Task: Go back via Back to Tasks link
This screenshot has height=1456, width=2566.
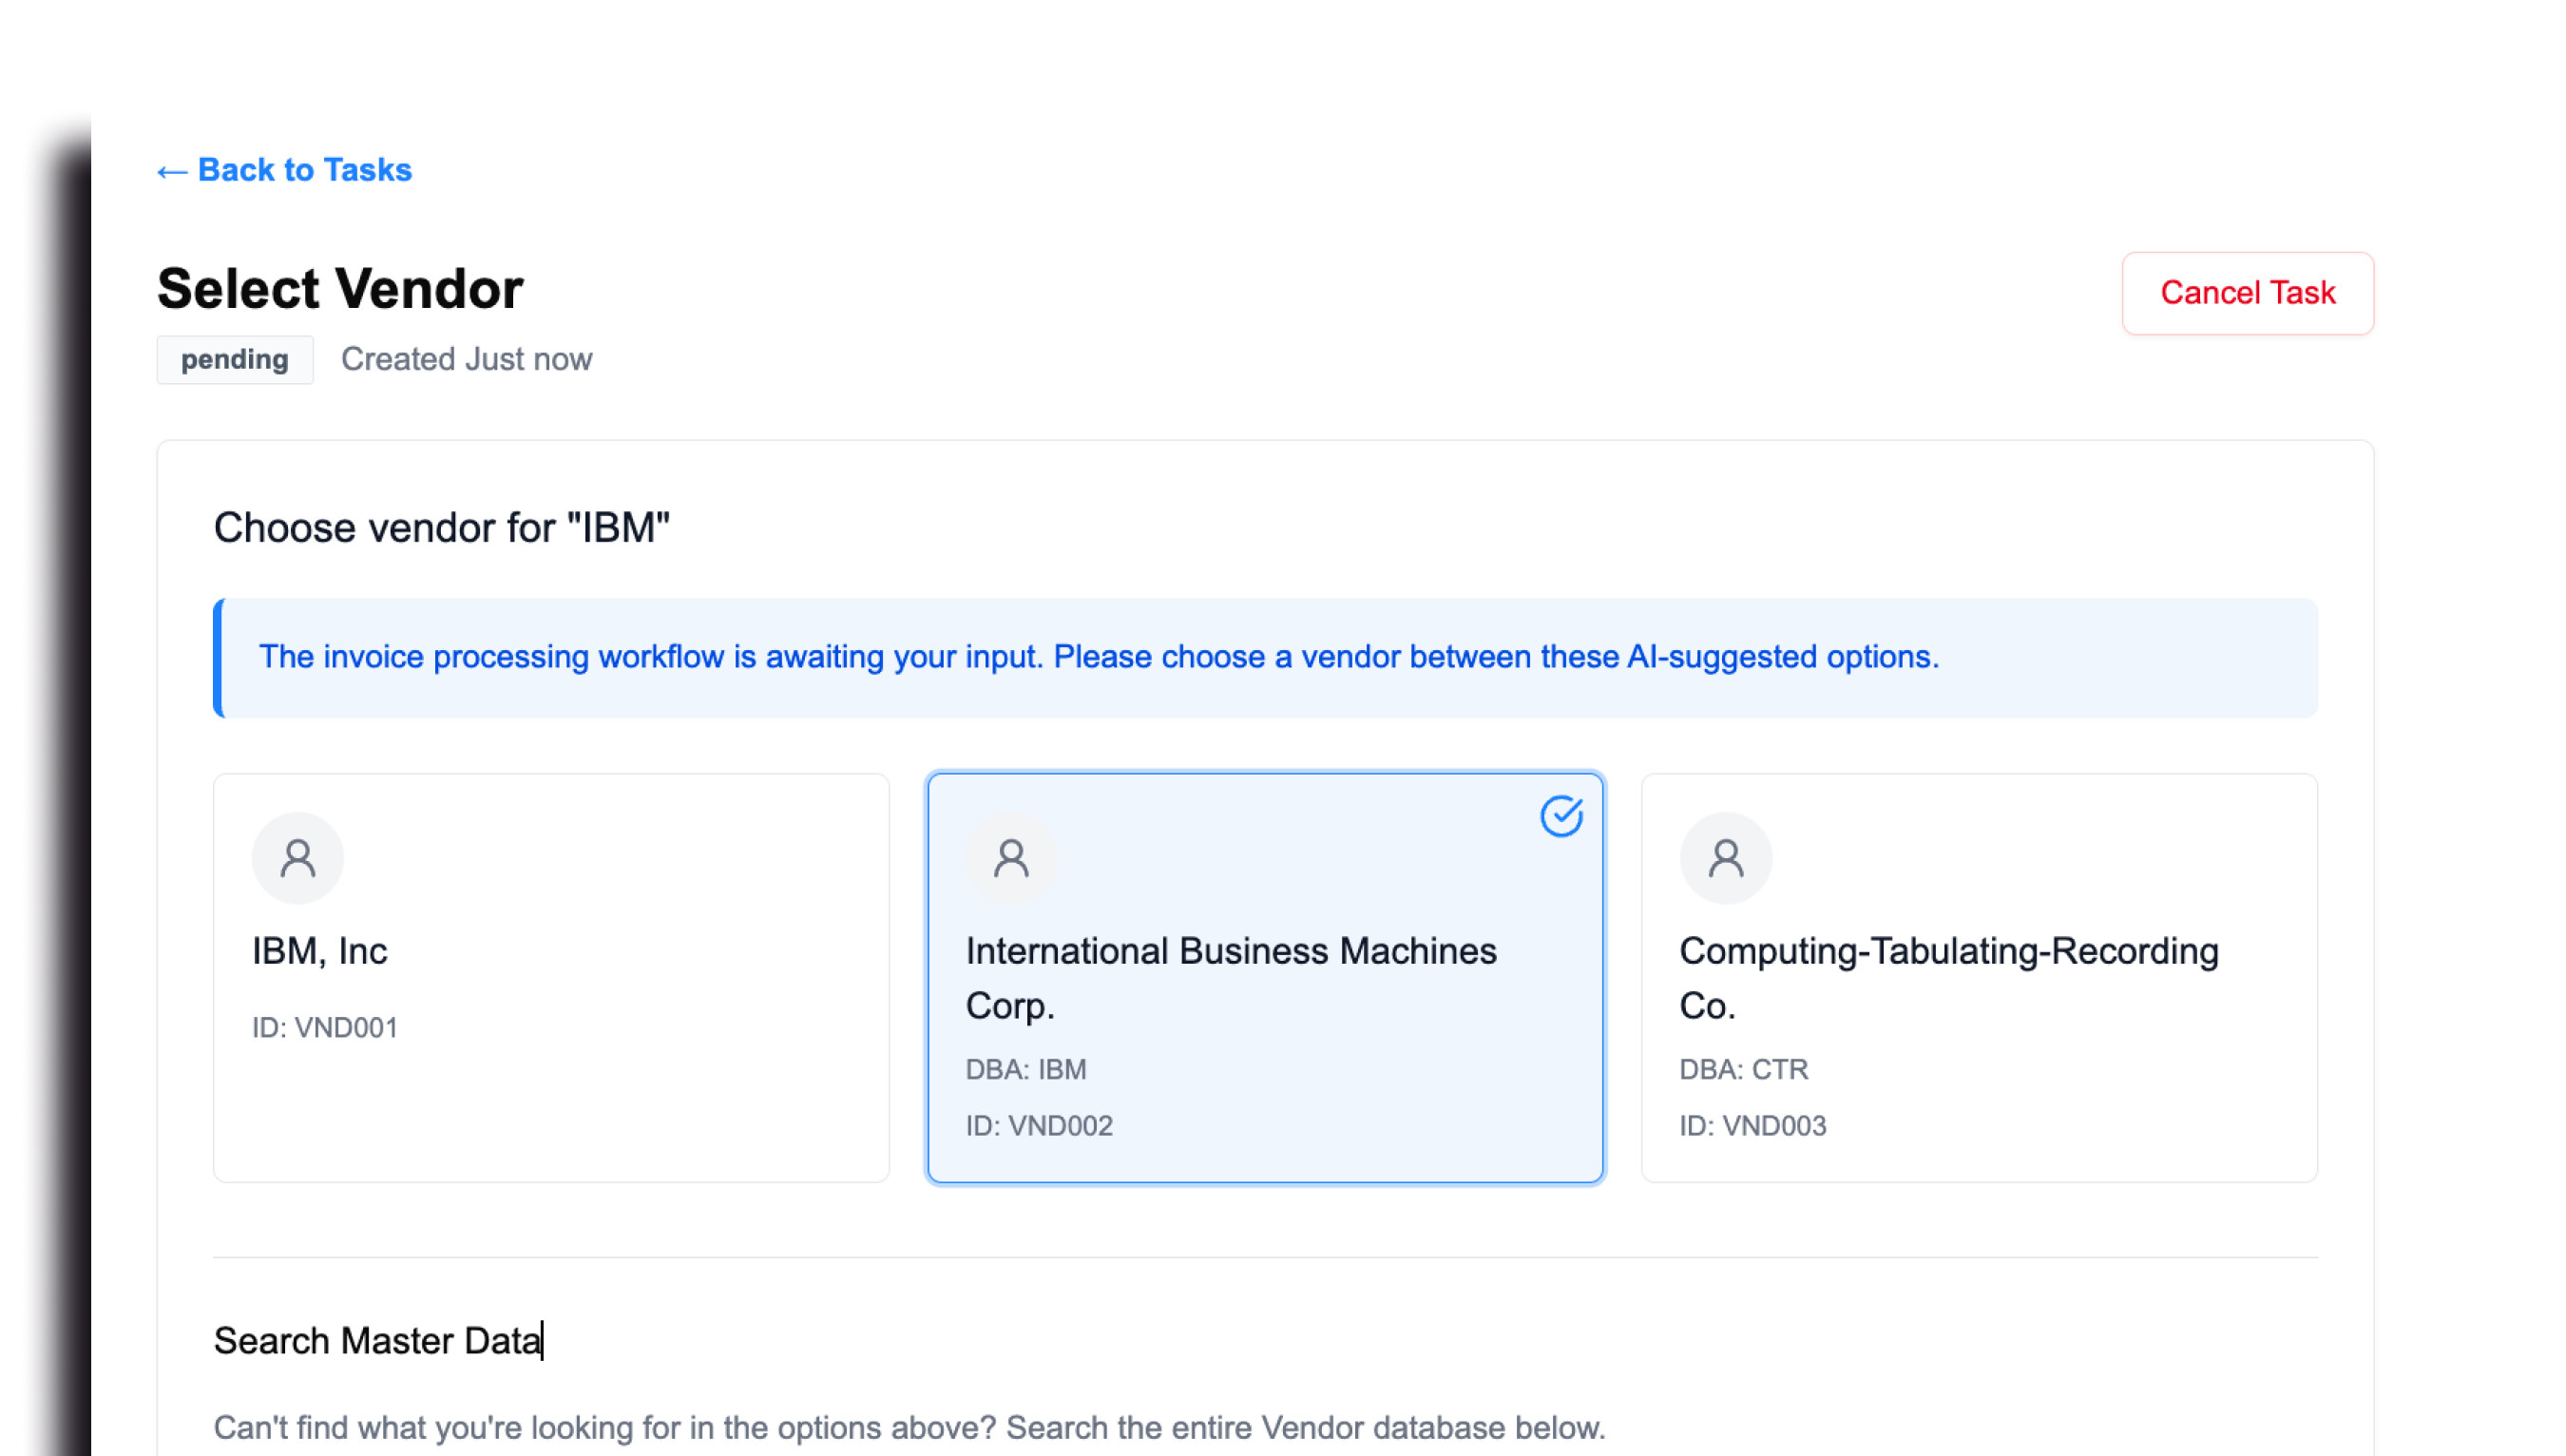Action: (x=284, y=170)
